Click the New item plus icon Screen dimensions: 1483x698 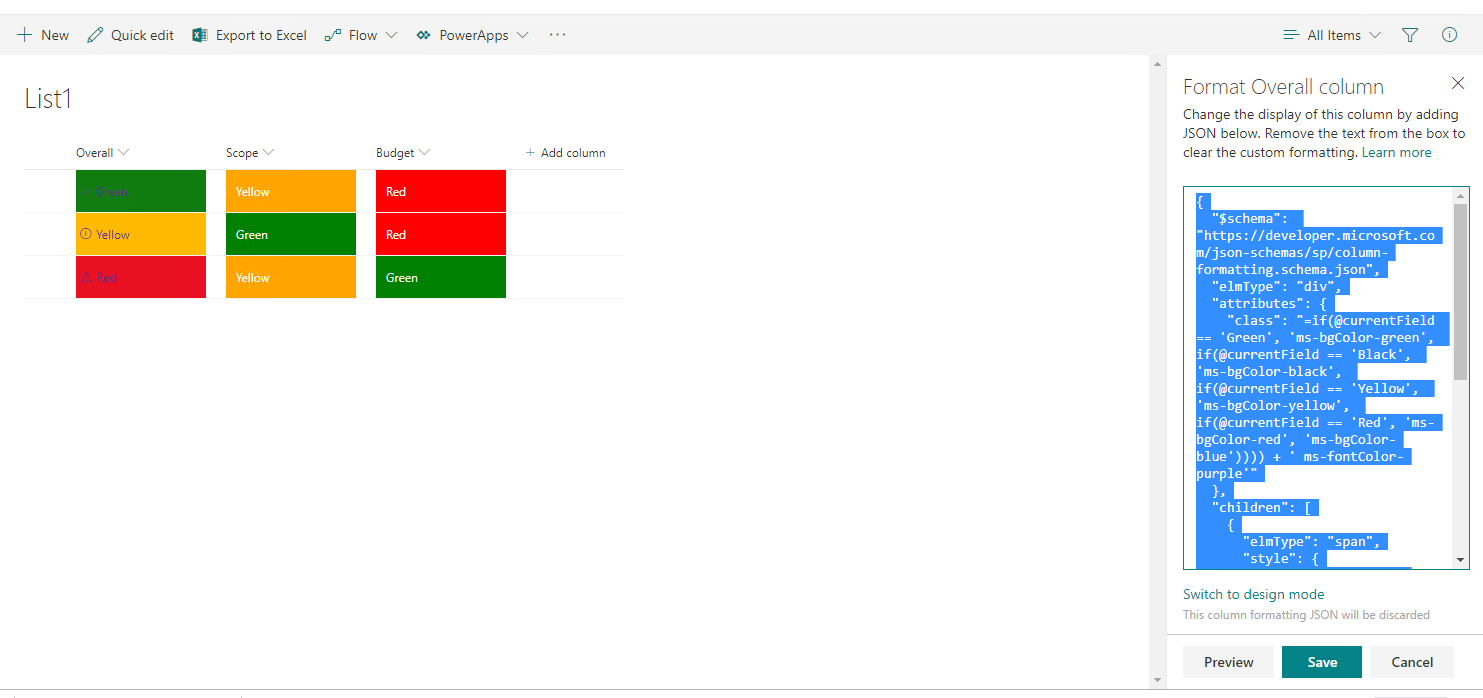(25, 35)
